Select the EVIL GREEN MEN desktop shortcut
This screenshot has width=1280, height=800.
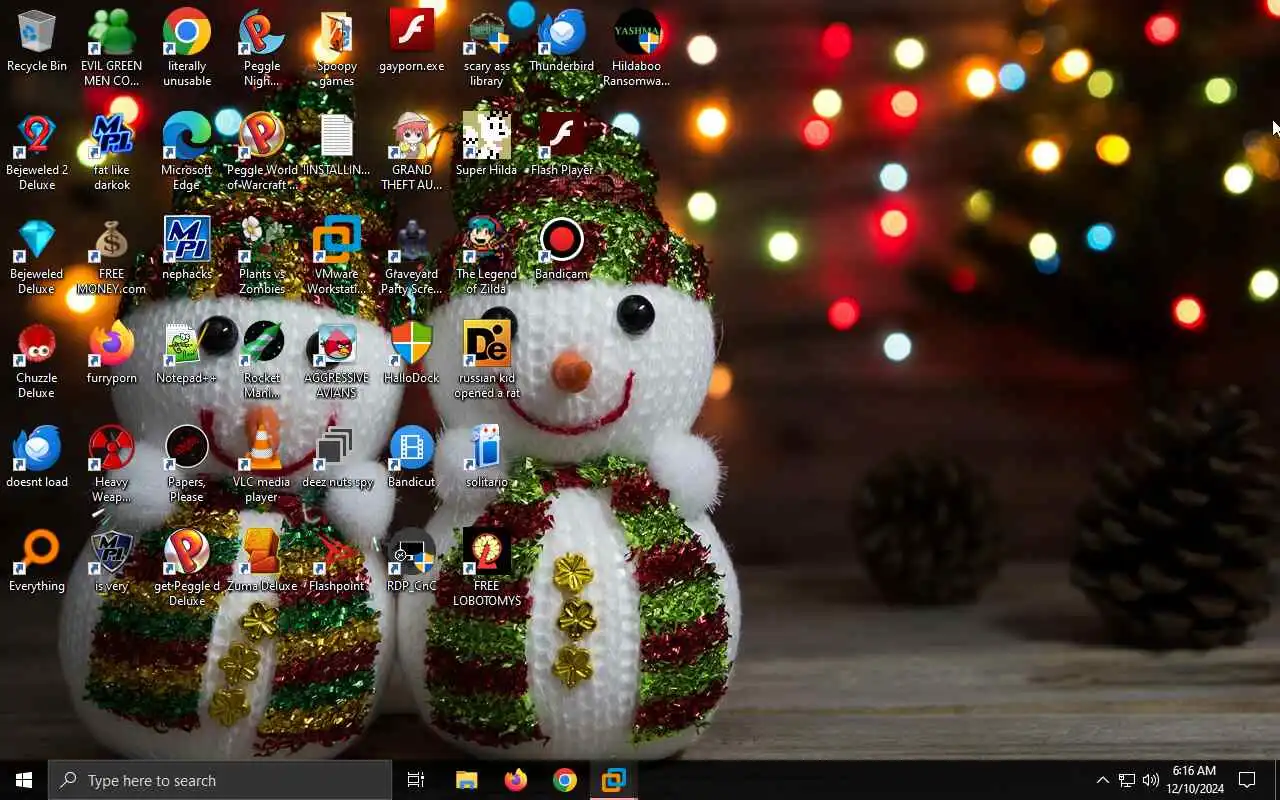click(x=111, y=48)
